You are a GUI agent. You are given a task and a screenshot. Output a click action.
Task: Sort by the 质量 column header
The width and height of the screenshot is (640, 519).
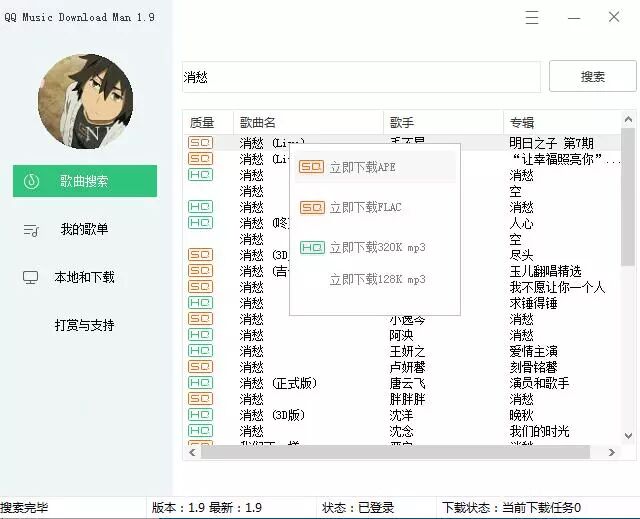(208, 122)
